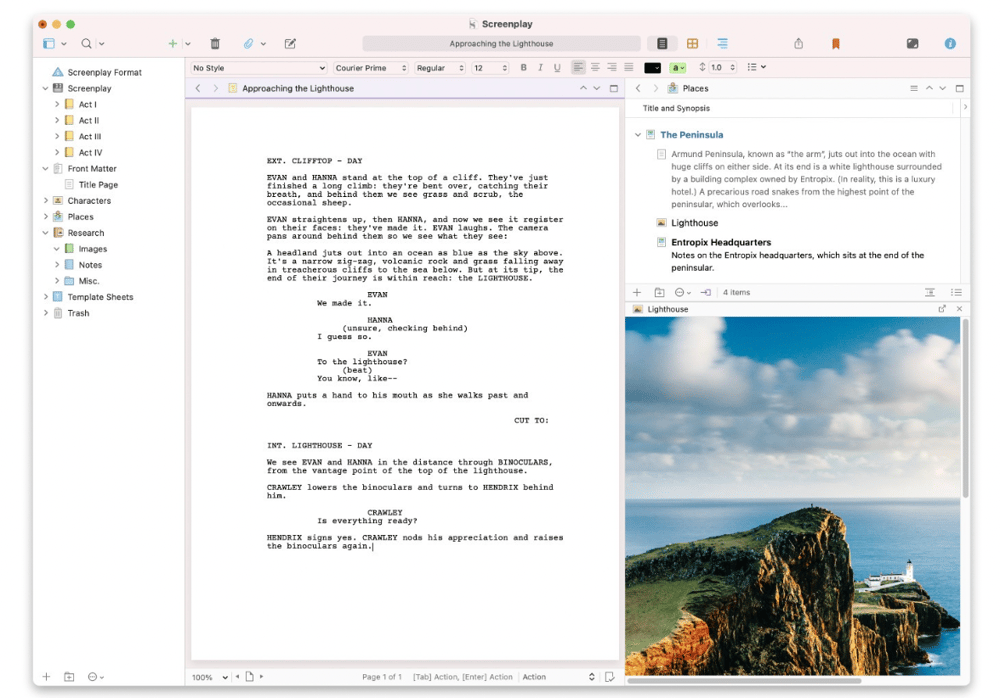
Task: Click the Places pane menu icon
Action: coord(914,88)
